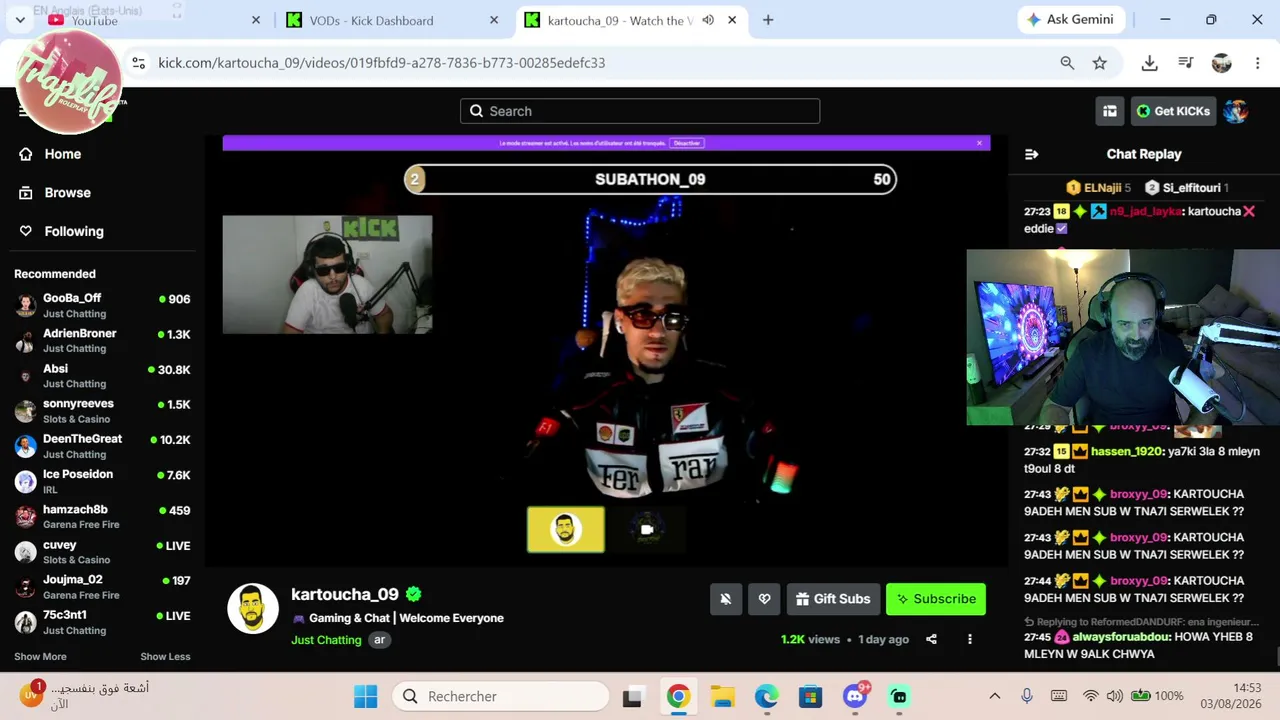The height and width of the screenshot is (720, 1280).
Task: Open the Chrome three-dot menu
Action: tap(1257, 63)
